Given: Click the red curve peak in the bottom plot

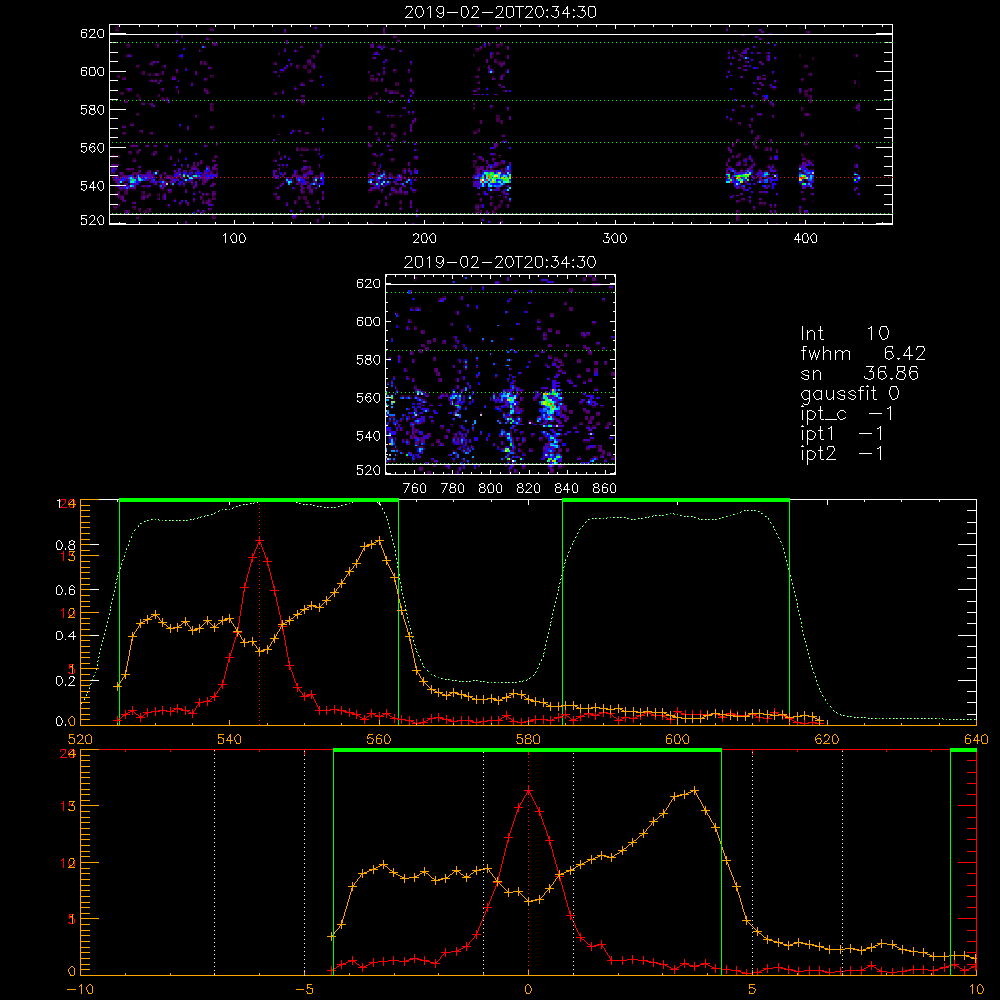Looking at the screenshot, I should (x=528, y=791).
